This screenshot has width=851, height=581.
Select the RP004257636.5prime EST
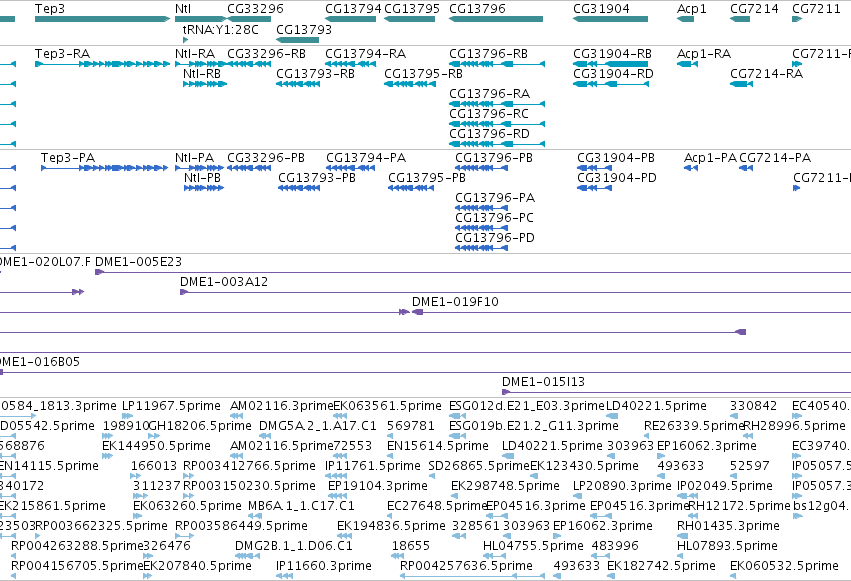click(472, 576)
